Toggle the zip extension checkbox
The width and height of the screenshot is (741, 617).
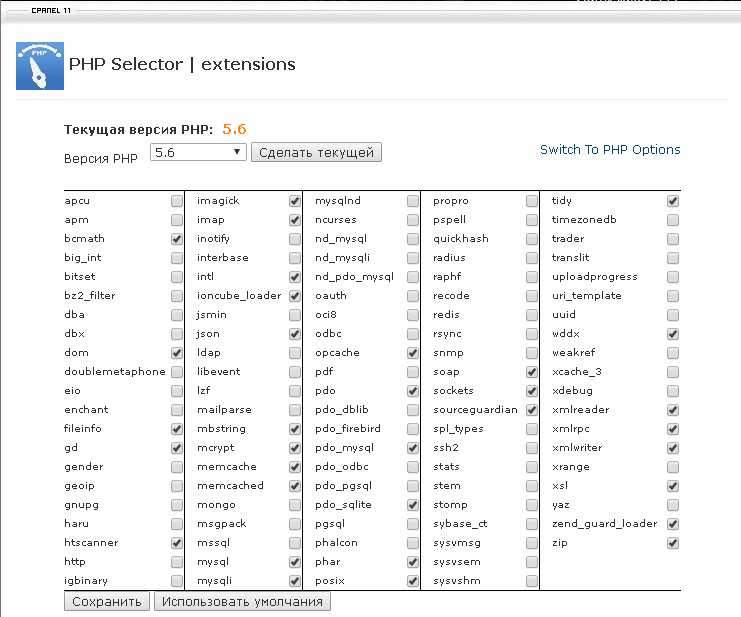pyautogui.click(x=673, y=543)
